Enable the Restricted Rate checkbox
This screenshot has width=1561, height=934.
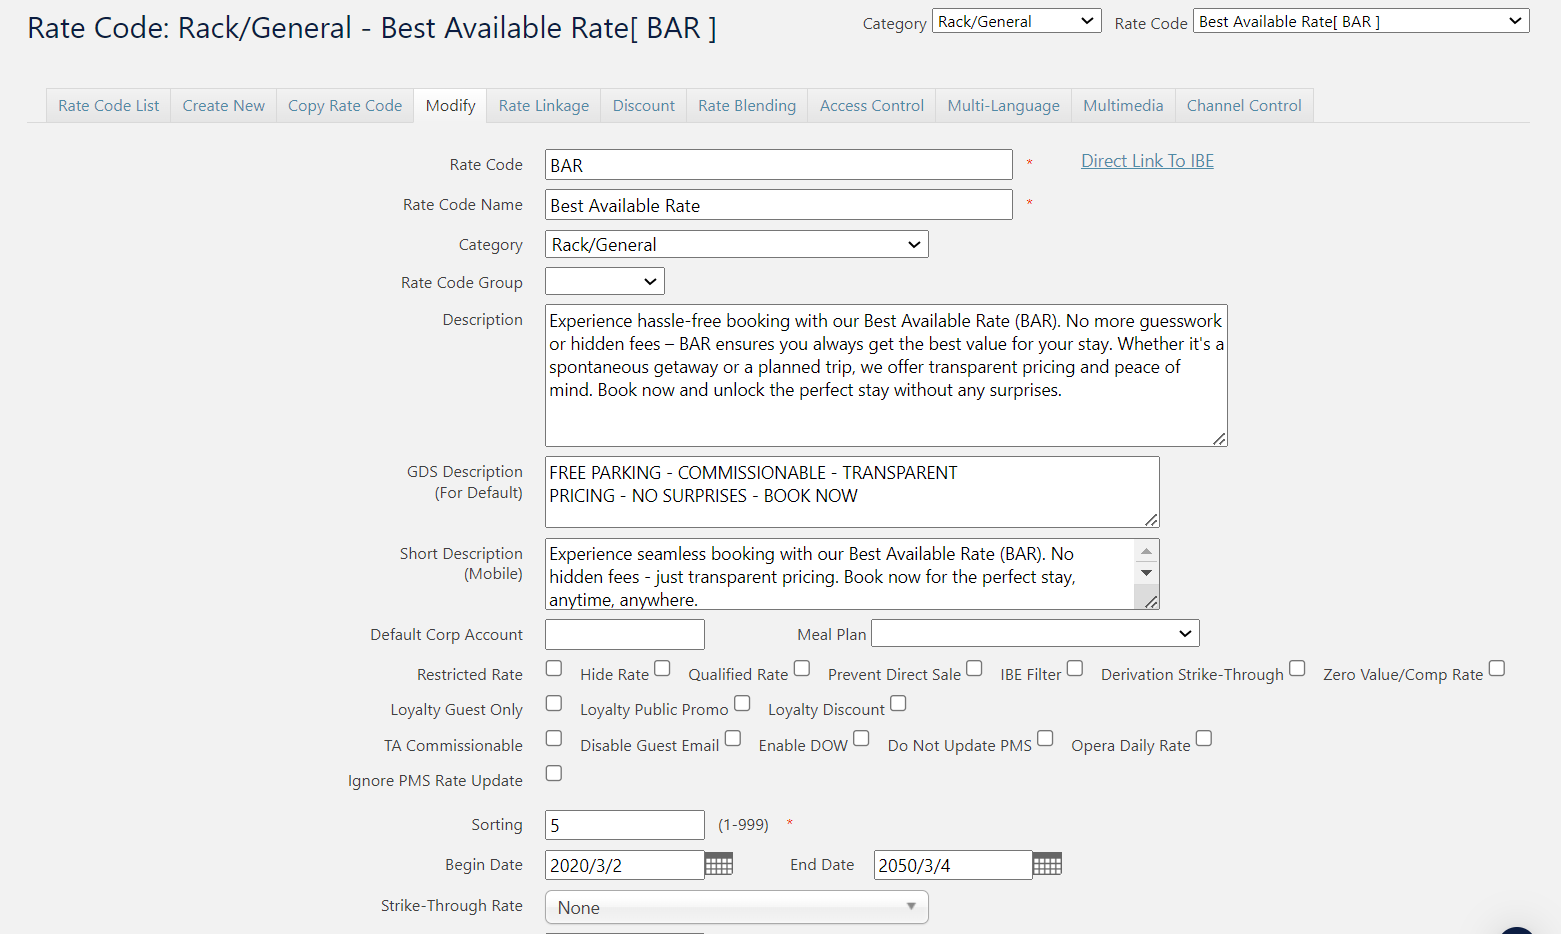point(554,668)
